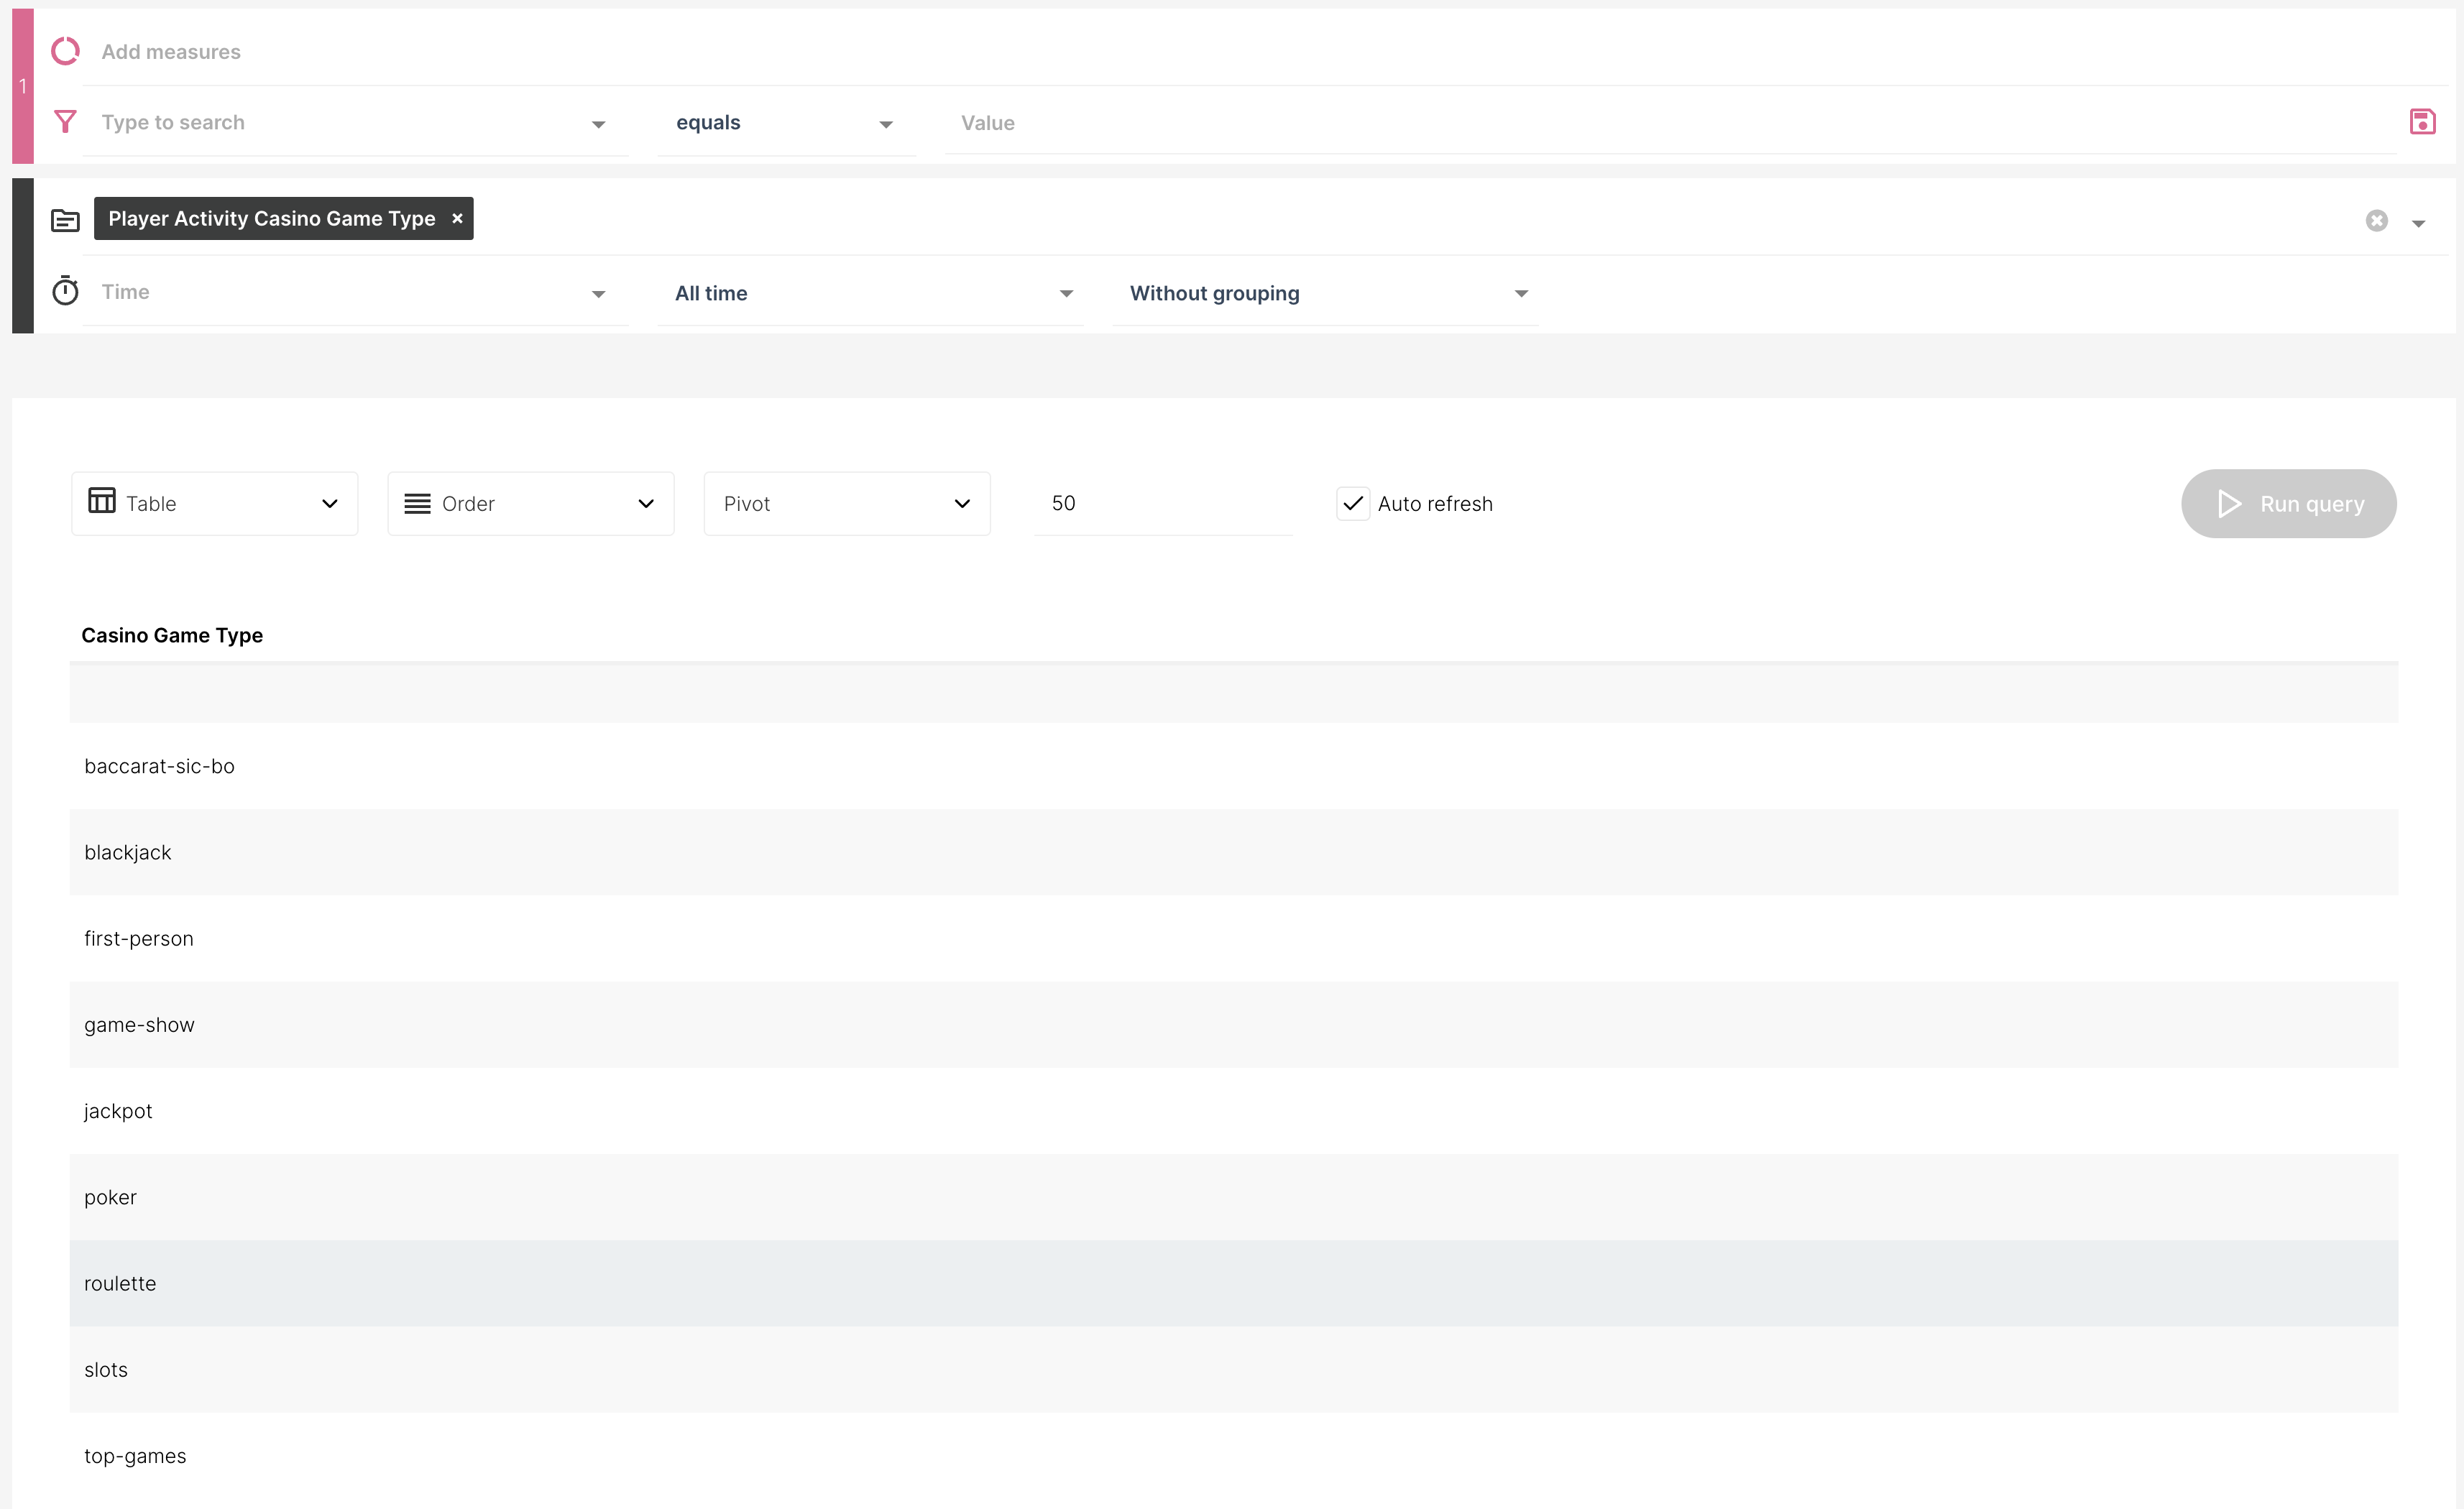The height and width of the screenshot is (1509, 2464).
Task: Expand the dimensions list arrow
Action: click(x=2418, y=224)
